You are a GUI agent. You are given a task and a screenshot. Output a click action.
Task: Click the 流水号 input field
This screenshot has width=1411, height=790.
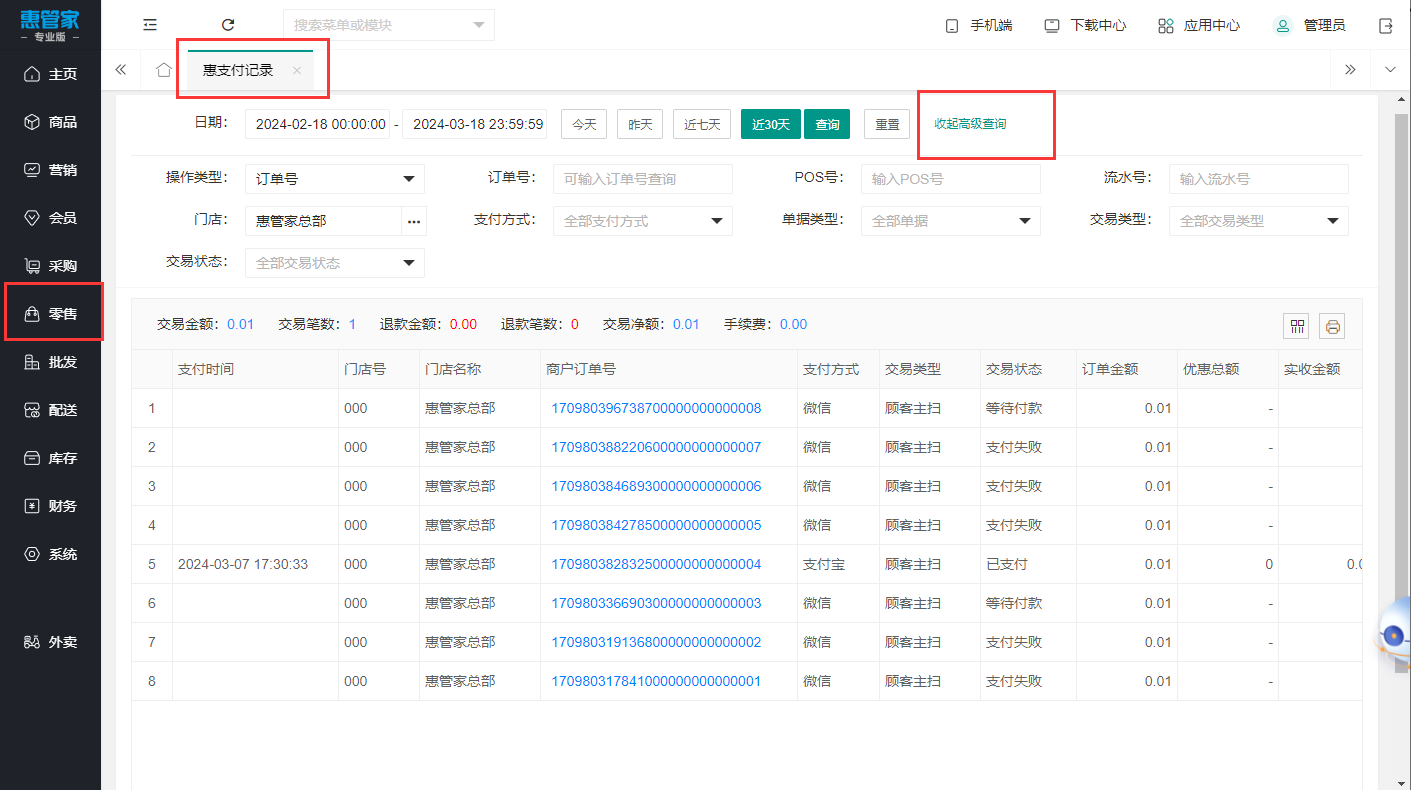click(1259, 179)
